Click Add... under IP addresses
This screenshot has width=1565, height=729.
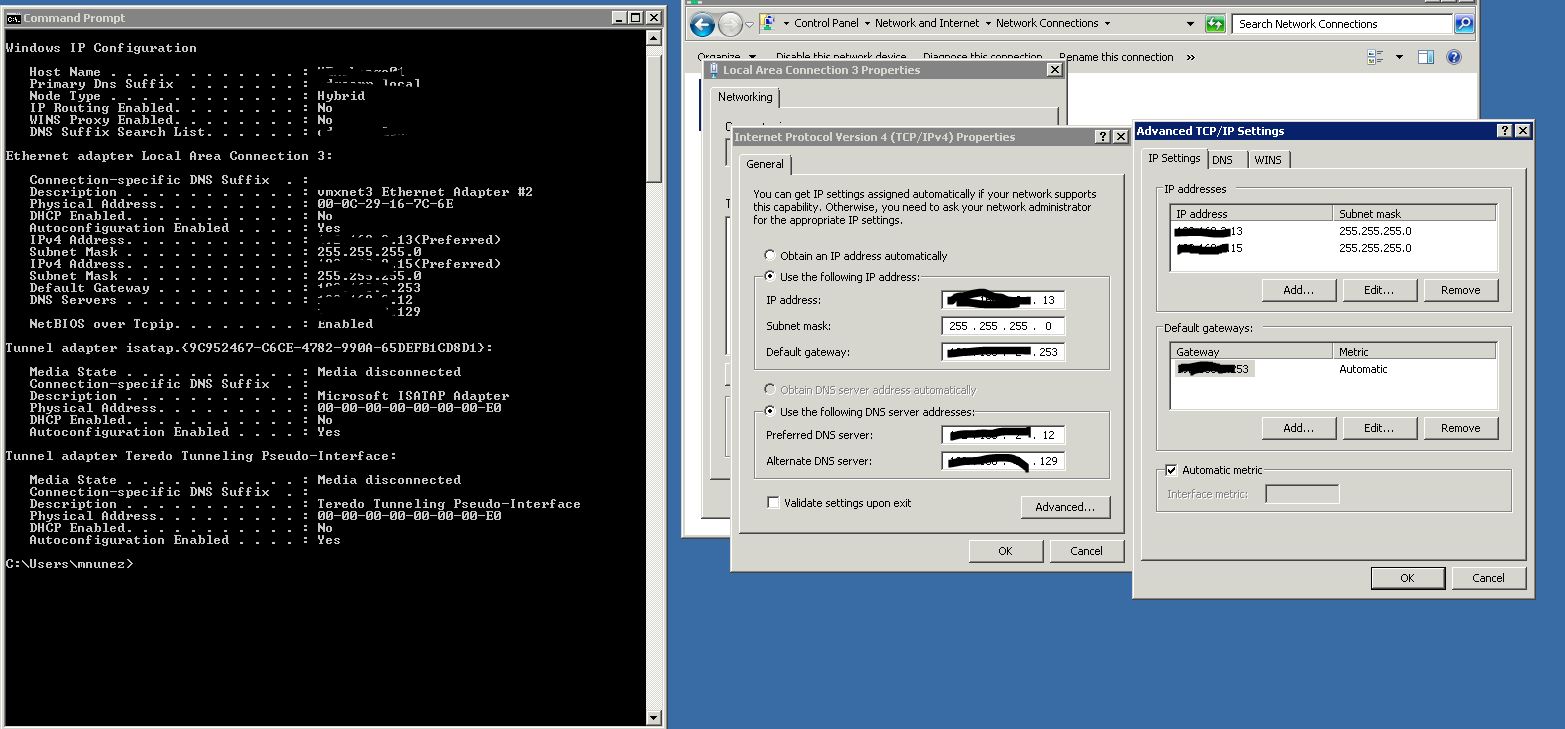click(x=1298, y=290)
